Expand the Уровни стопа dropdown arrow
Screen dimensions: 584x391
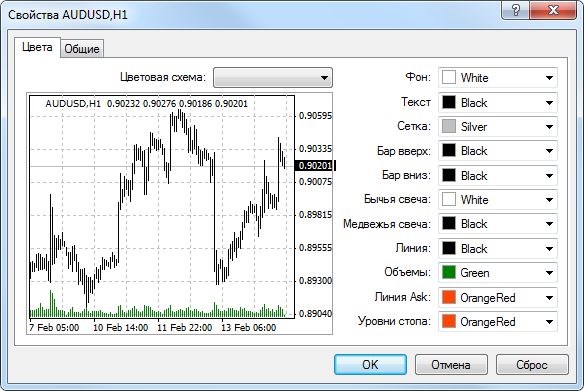549,321
